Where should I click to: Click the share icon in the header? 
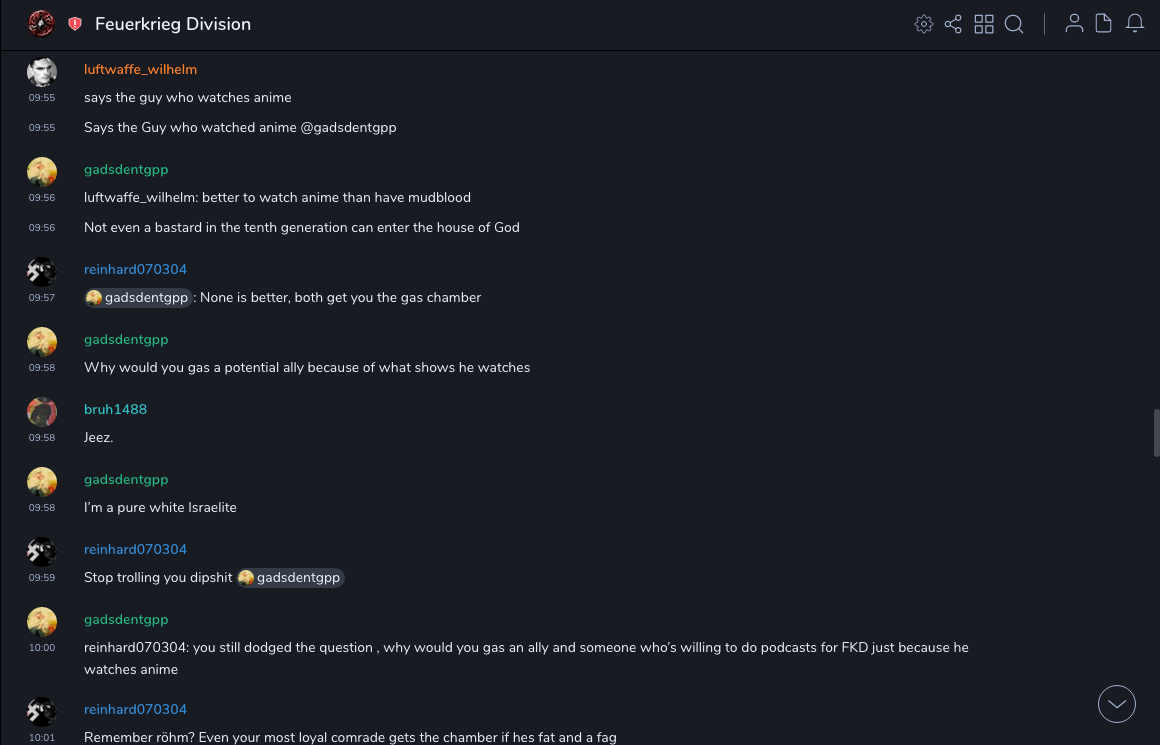click(x=953, y=24)
